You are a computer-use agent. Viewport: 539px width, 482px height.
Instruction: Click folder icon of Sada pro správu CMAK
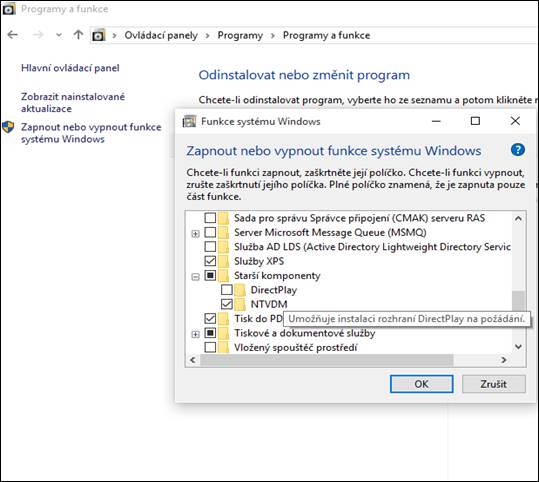click(x=224, y=218)
